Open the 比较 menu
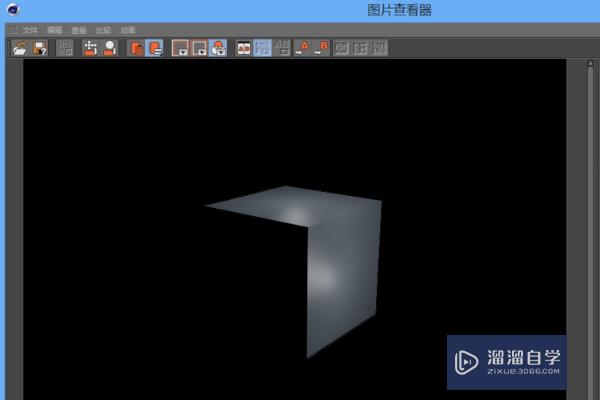This screenshot has height=400, width=600. tap(103, 31)
